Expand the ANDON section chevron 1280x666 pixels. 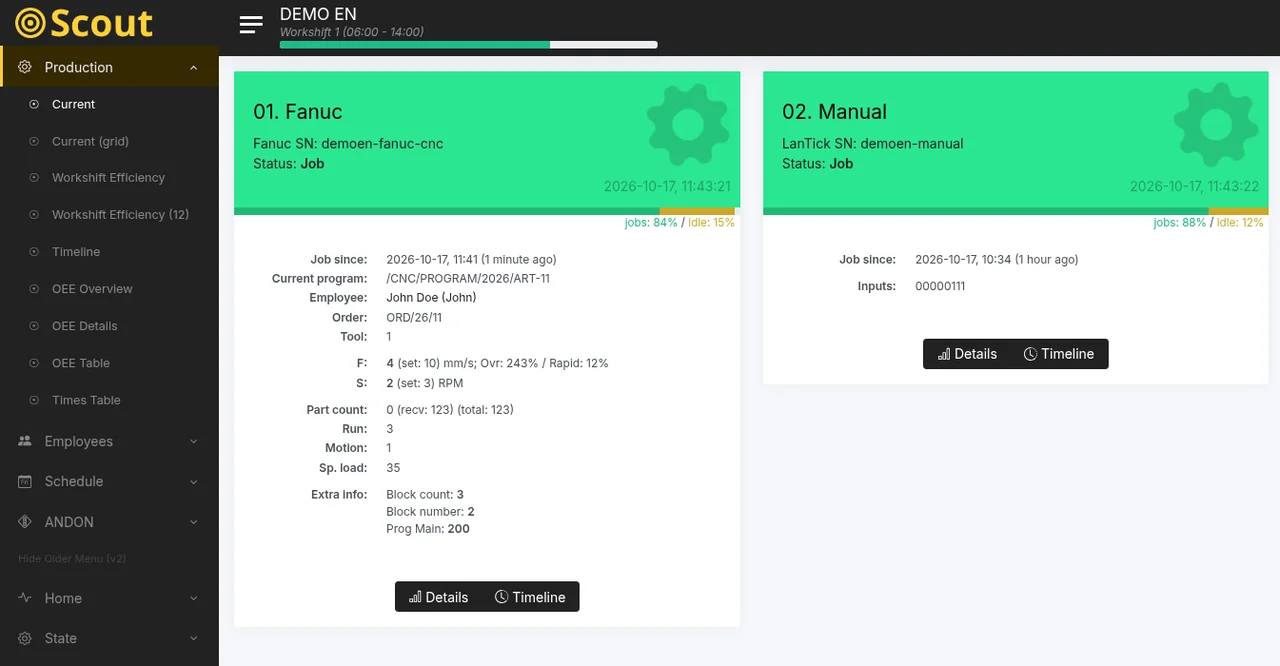coord(194,522)
